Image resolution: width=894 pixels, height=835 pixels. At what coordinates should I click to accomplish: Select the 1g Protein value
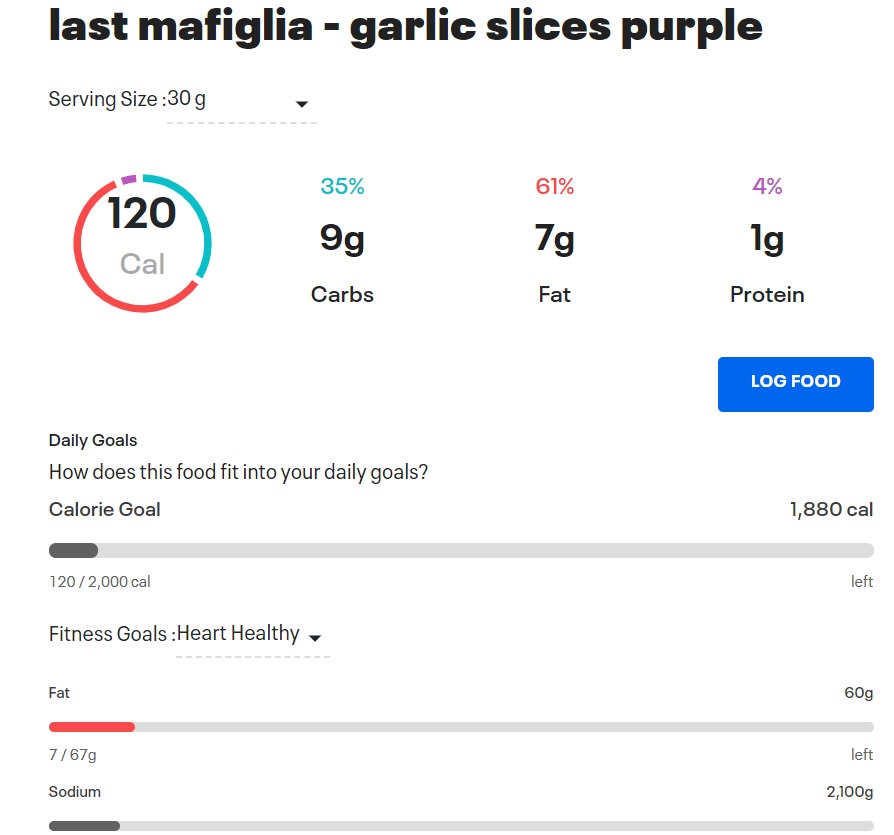[x=767, y=239]
